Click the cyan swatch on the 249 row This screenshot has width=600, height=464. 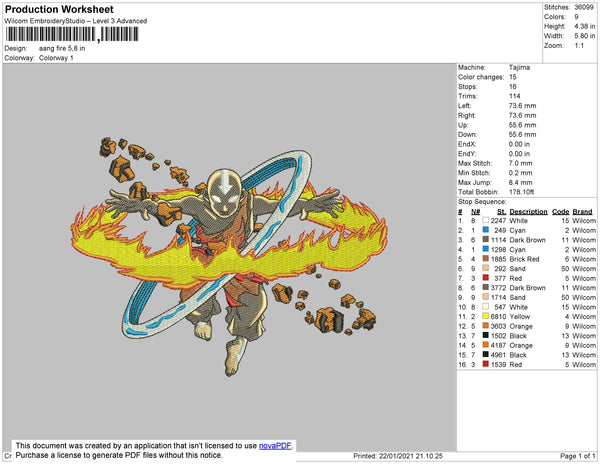(486, 230)
